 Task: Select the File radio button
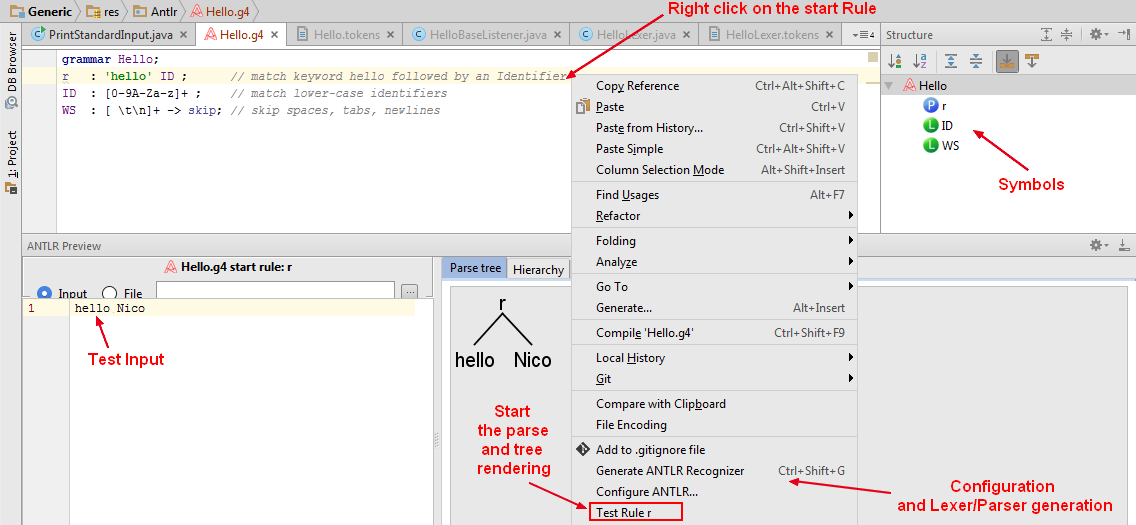click(x=109, y=294)
